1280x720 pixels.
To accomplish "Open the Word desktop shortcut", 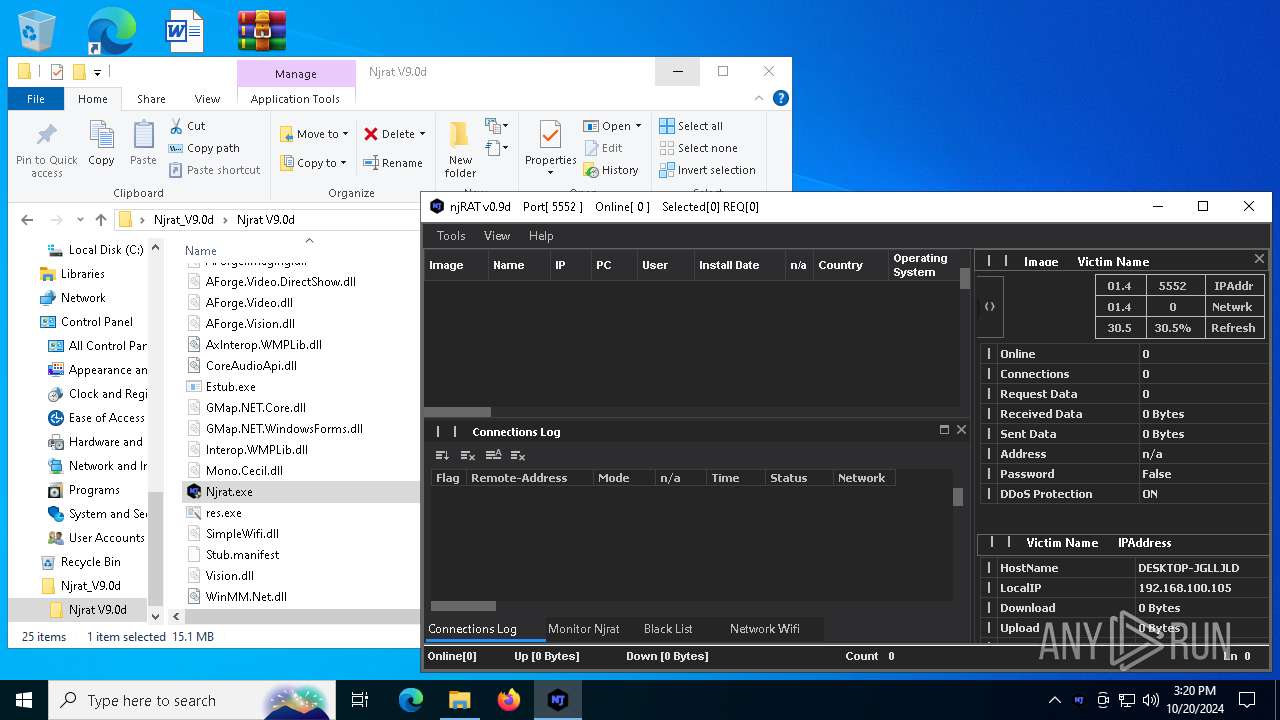I will [185, 31].
